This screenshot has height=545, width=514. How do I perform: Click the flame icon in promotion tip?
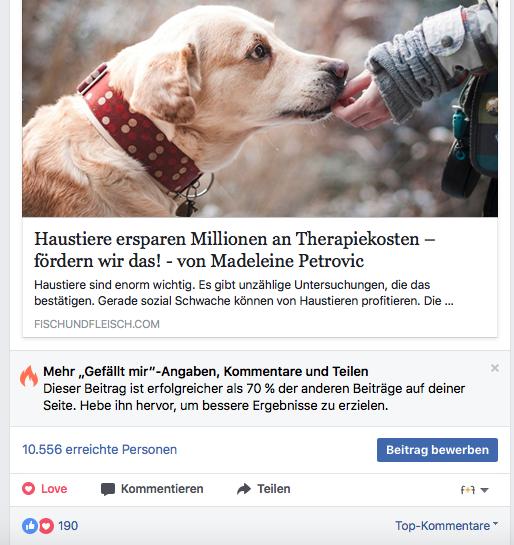tap(29, 376)
